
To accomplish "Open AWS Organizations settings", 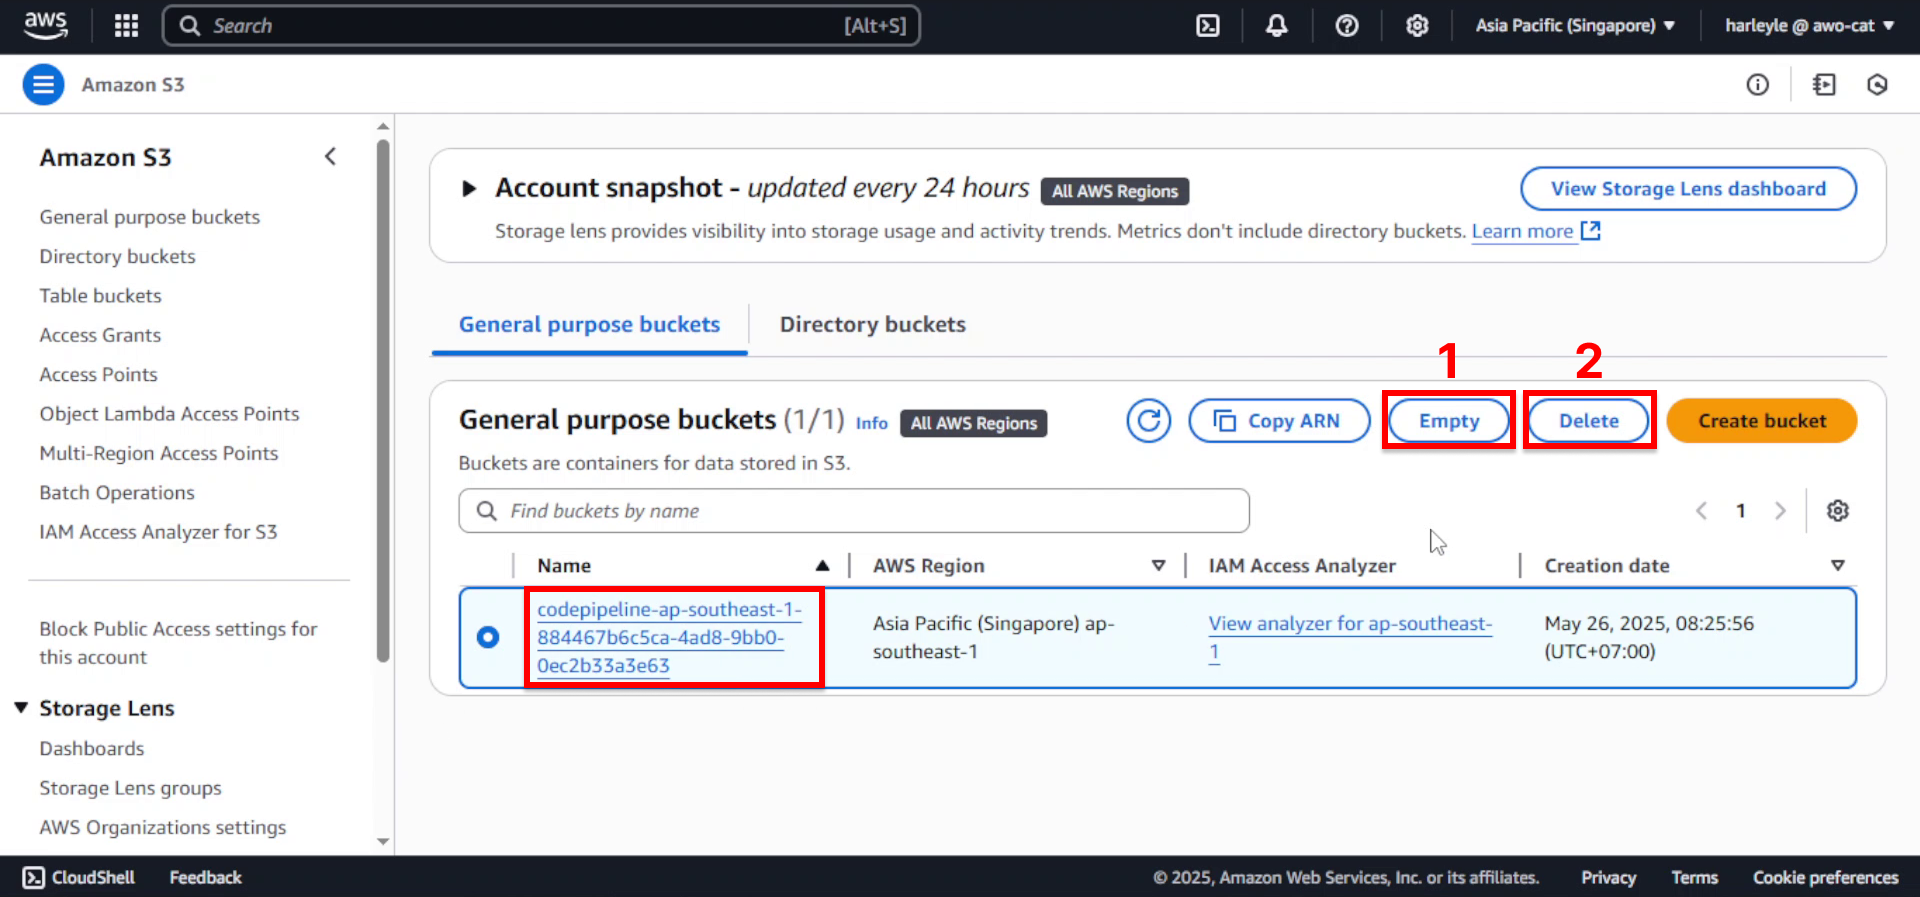I will click(x=163, y=828).
